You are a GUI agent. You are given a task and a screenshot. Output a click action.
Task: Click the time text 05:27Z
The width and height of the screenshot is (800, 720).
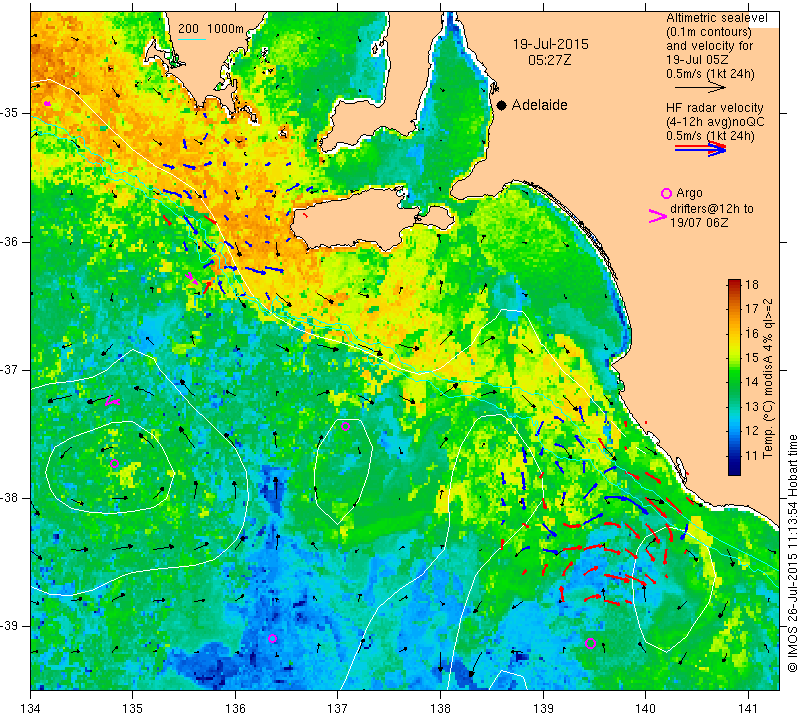click(549, 60)
